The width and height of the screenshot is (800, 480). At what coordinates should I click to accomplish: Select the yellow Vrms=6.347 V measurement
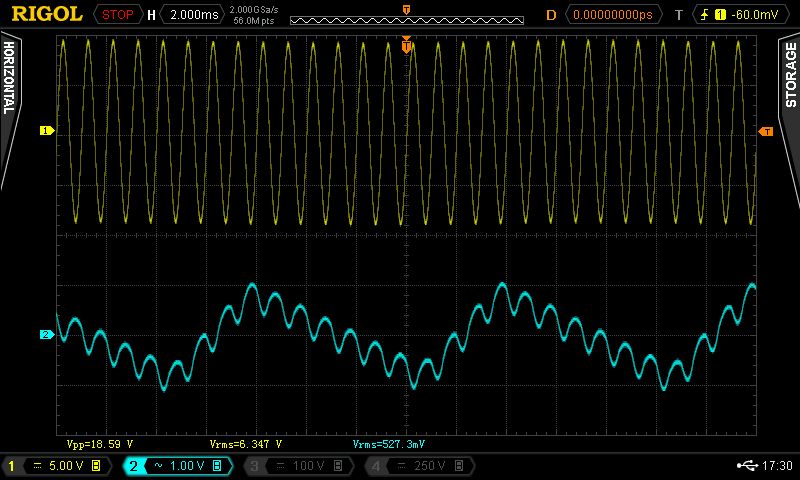click(245, 443)
